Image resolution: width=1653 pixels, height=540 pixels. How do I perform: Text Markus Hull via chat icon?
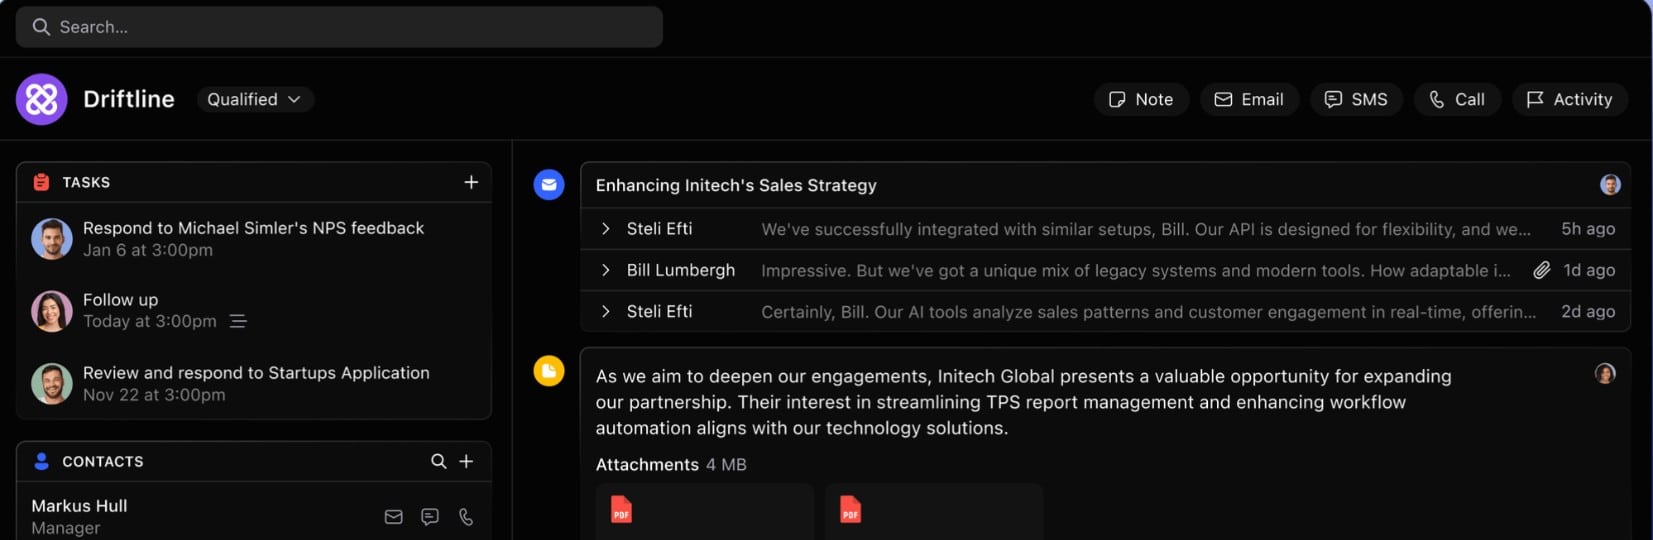tap(430, 517)
